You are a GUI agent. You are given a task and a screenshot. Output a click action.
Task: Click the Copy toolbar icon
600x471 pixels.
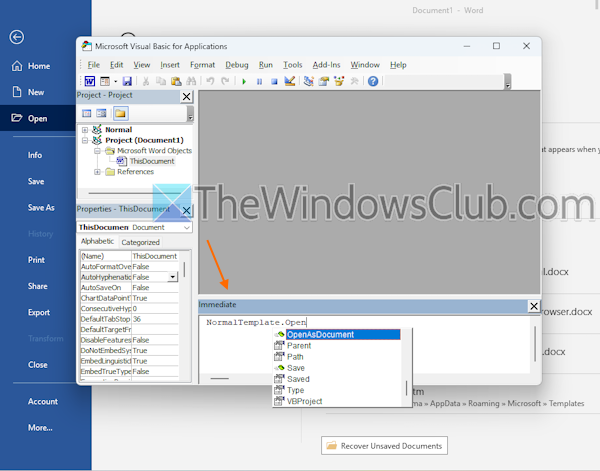(x=161, y=81)
